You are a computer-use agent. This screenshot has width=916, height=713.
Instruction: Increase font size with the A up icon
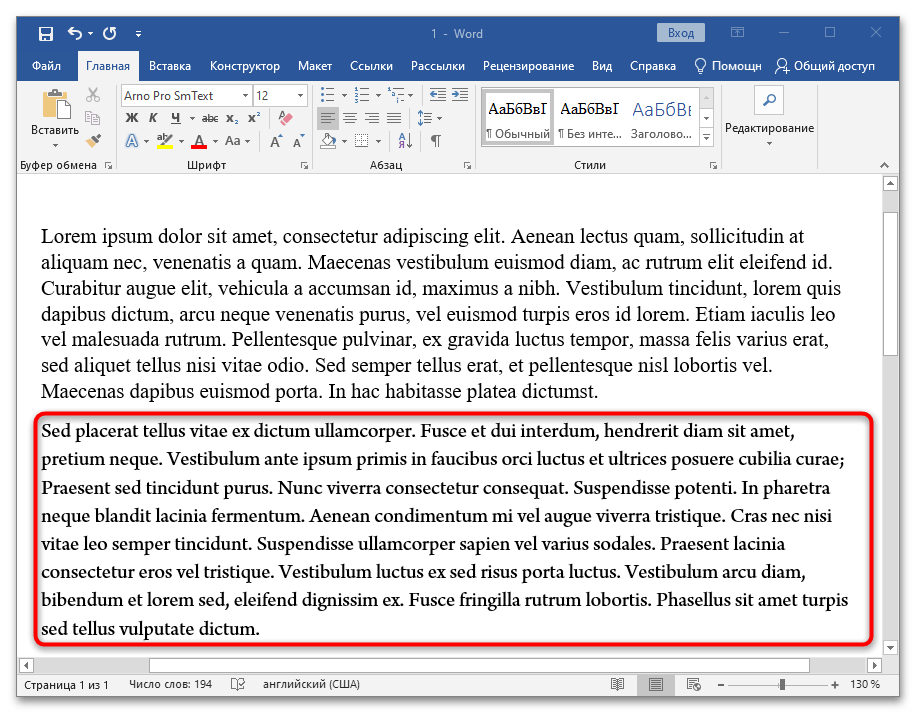pos(276,141)
